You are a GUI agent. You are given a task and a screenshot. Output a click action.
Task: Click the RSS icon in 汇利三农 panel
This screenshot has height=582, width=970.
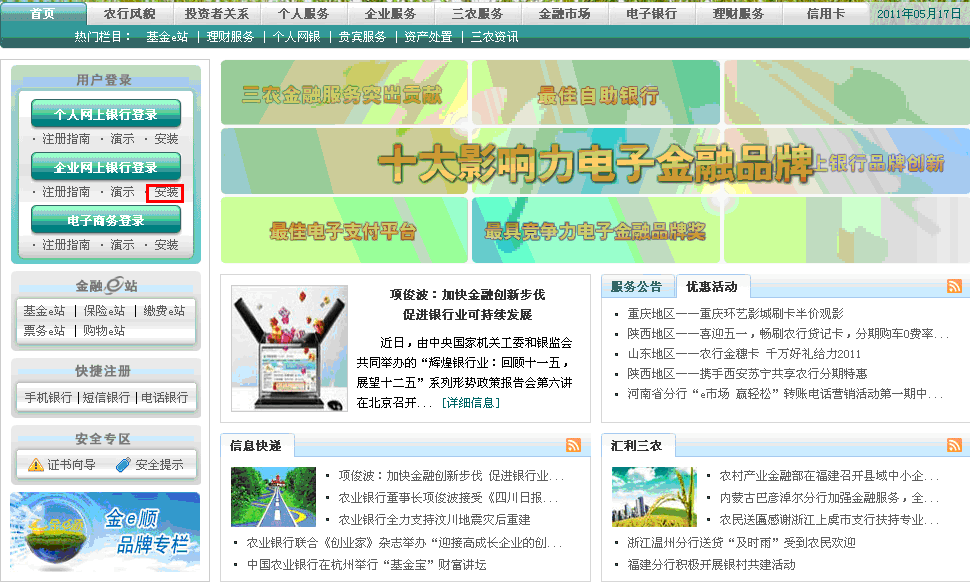[953, 444]
